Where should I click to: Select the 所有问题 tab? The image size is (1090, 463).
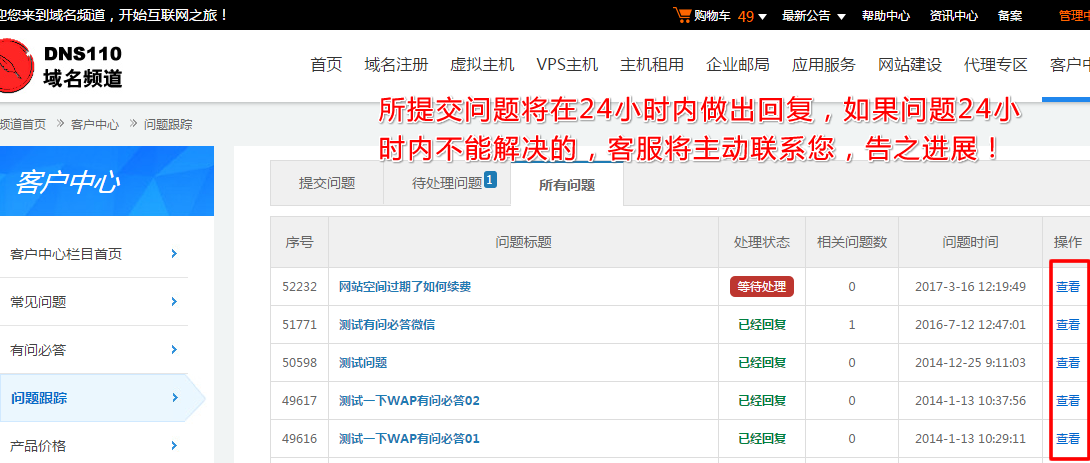coord(567,185)
